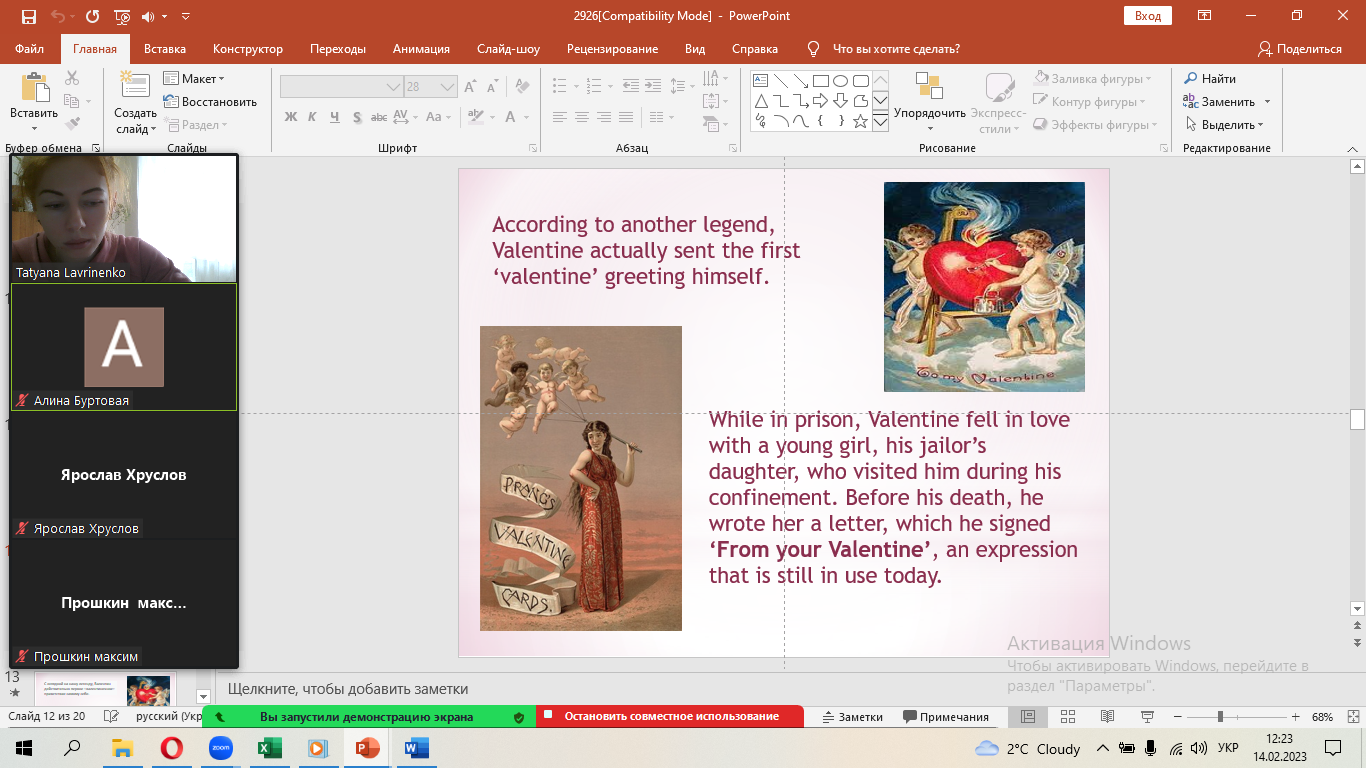Open the Вставить paste options arrow
The width and height of the screenshot is (1366, 768).
[x=34, y=129]
